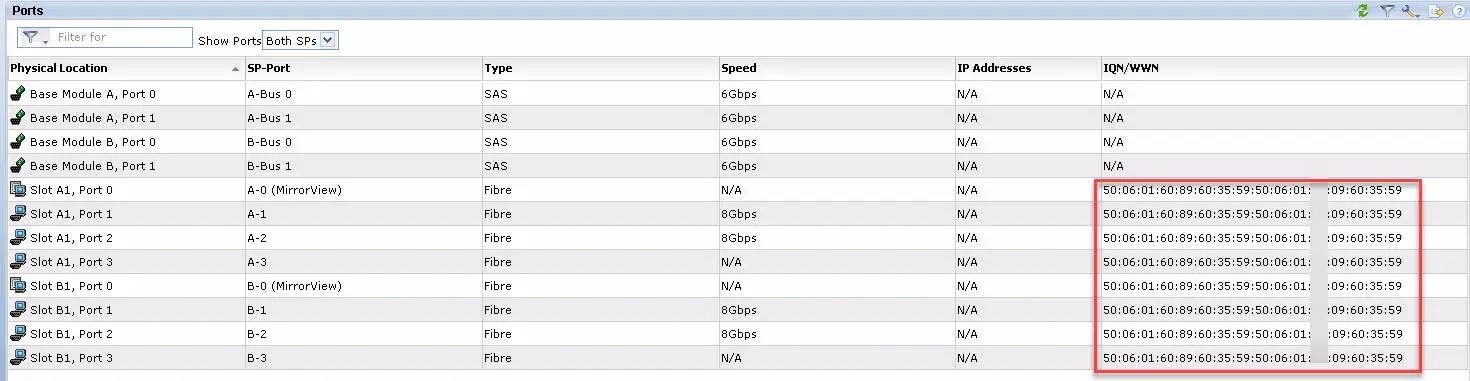Viewport: 1470px width, 381px height.
Task: Click the green refresh icon
Action: point(1362,10)
